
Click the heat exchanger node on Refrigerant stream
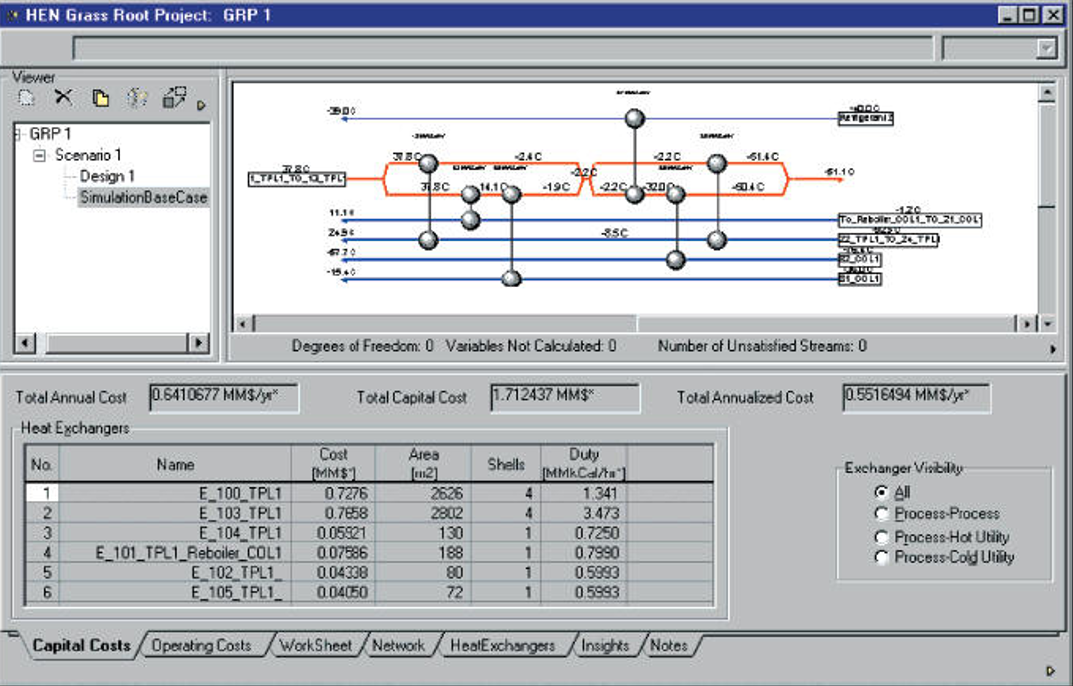point(632,118)
